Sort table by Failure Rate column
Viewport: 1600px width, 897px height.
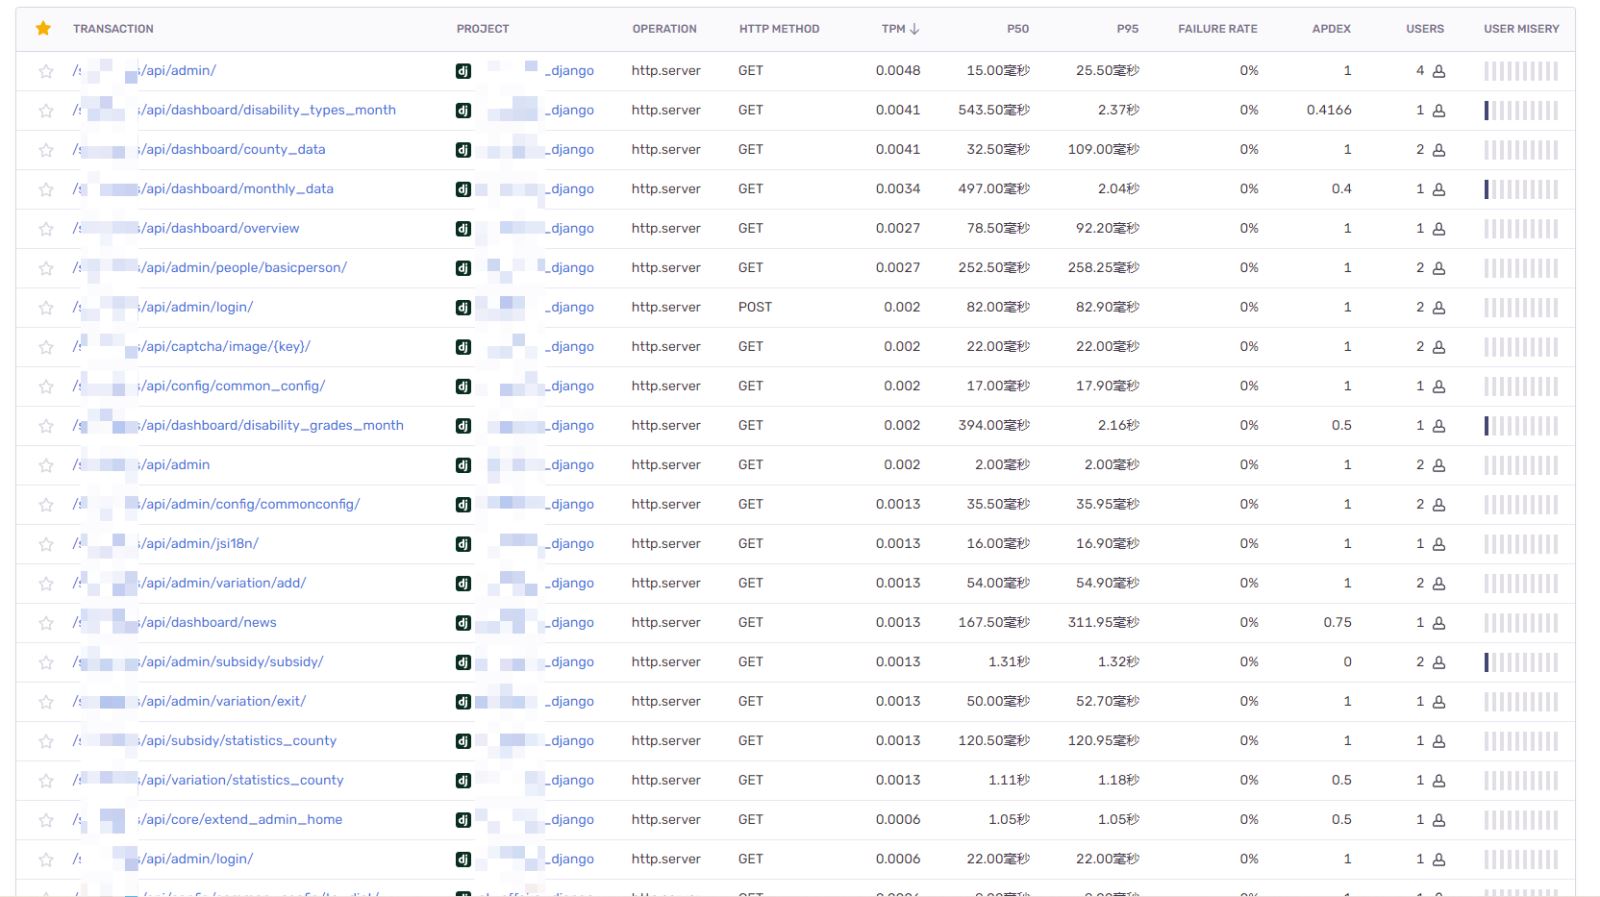(1217, 29)
